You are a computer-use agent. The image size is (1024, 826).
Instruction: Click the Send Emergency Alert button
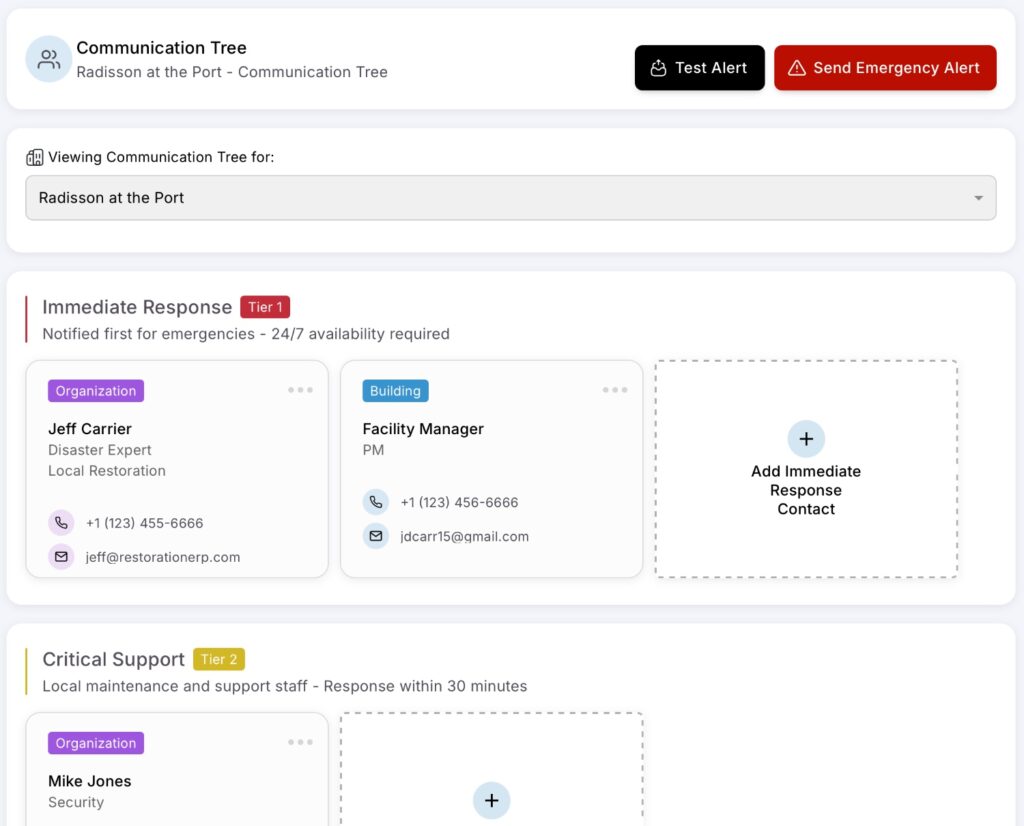[885, 68]
